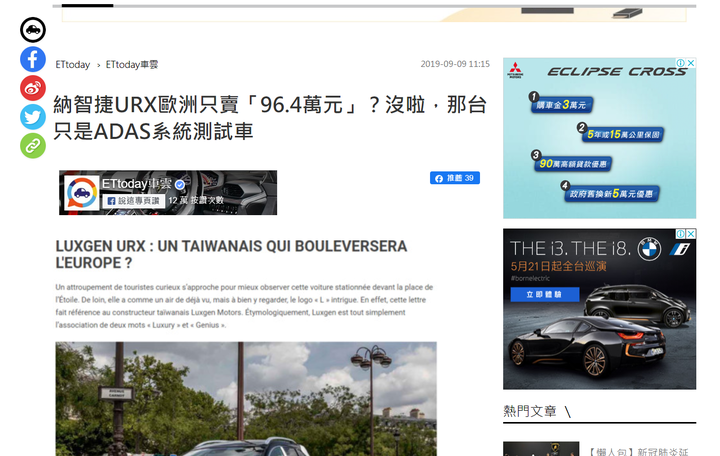Open the Paris street car photo
Image resolution: width=720 pixels, height=456 pixels.
click(x=246, y=399)
